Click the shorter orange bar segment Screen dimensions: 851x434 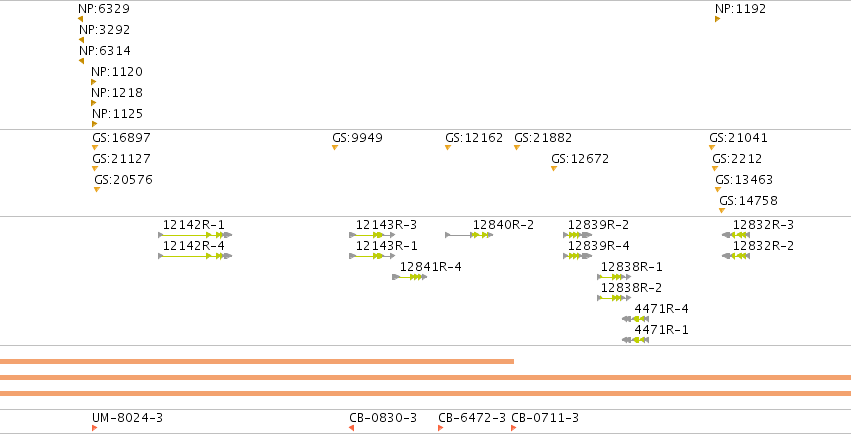click(x=257, y=361)
